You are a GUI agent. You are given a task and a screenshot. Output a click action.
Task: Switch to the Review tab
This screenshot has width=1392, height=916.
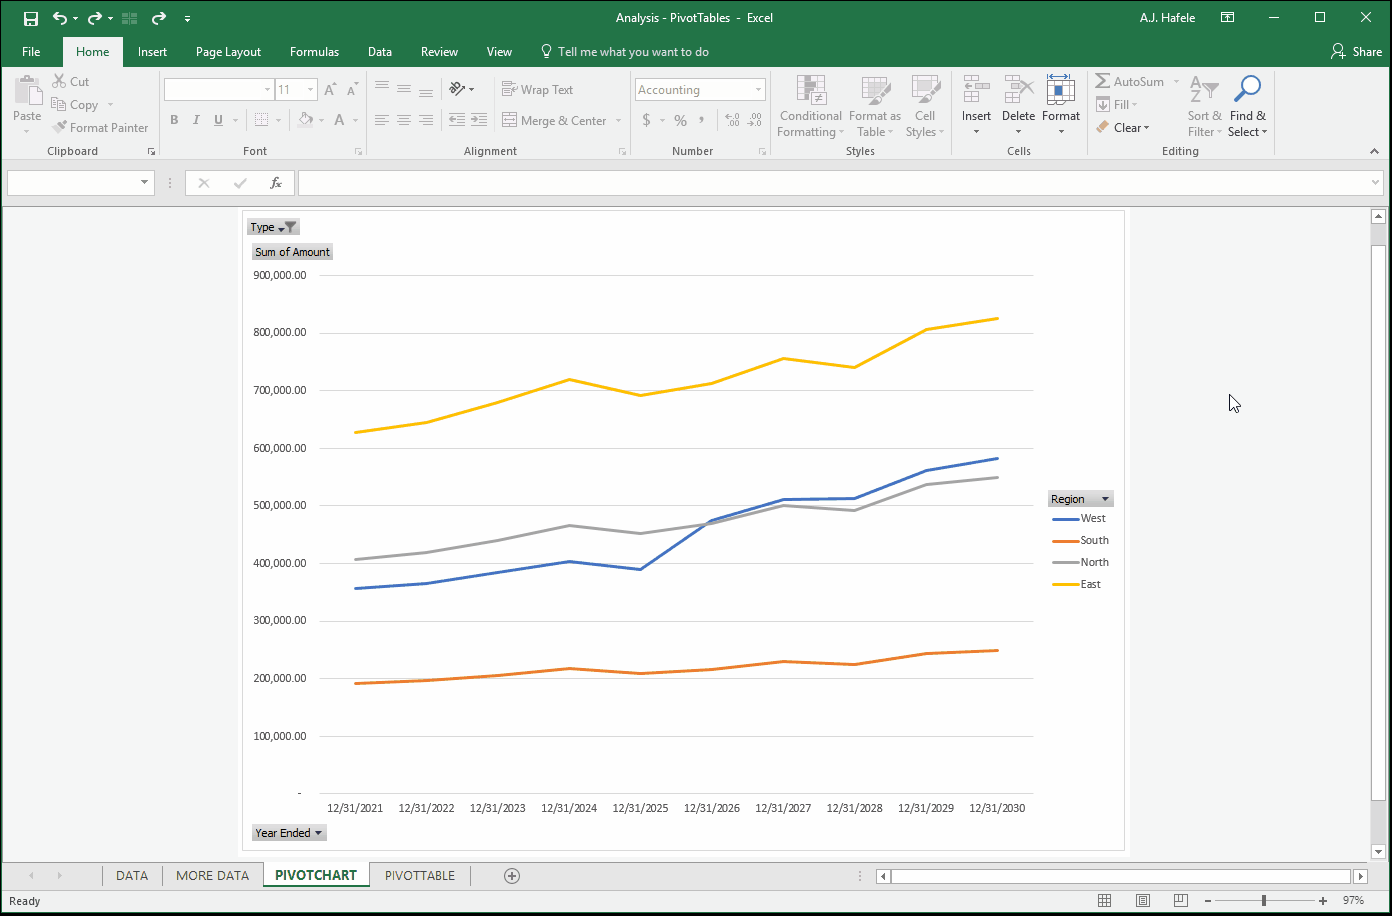pyautogui.click(x=439, y=52)
